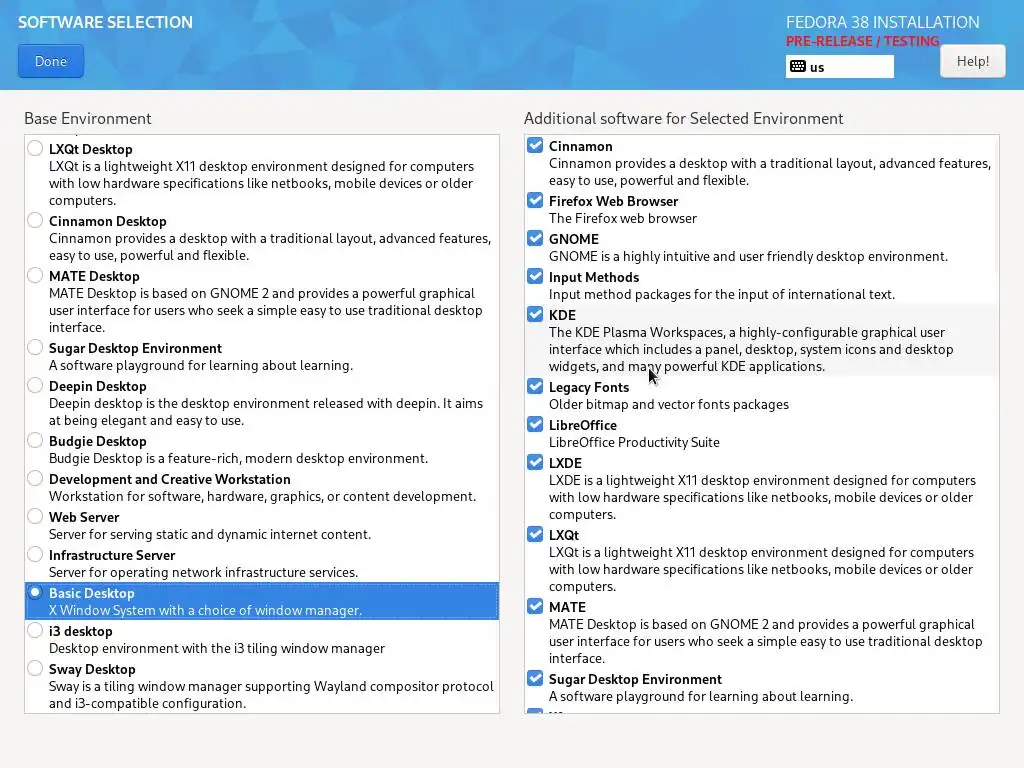Uncheck the LXQt add-on checkbox
This screenshot has height=768, width=1024.
click(535, 534)
